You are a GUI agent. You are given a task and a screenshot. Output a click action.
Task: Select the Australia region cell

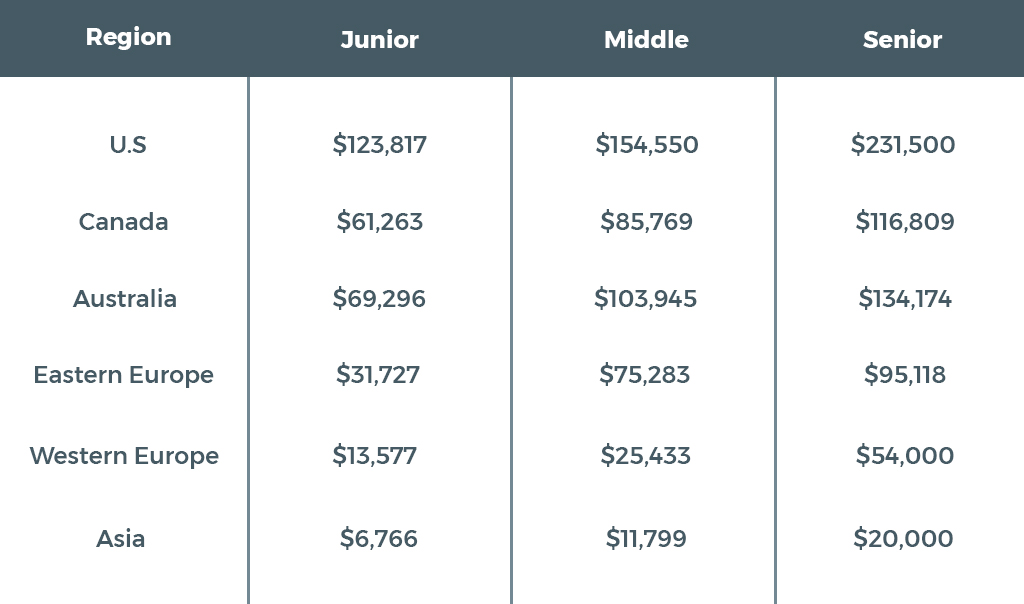tap(125, 298)
